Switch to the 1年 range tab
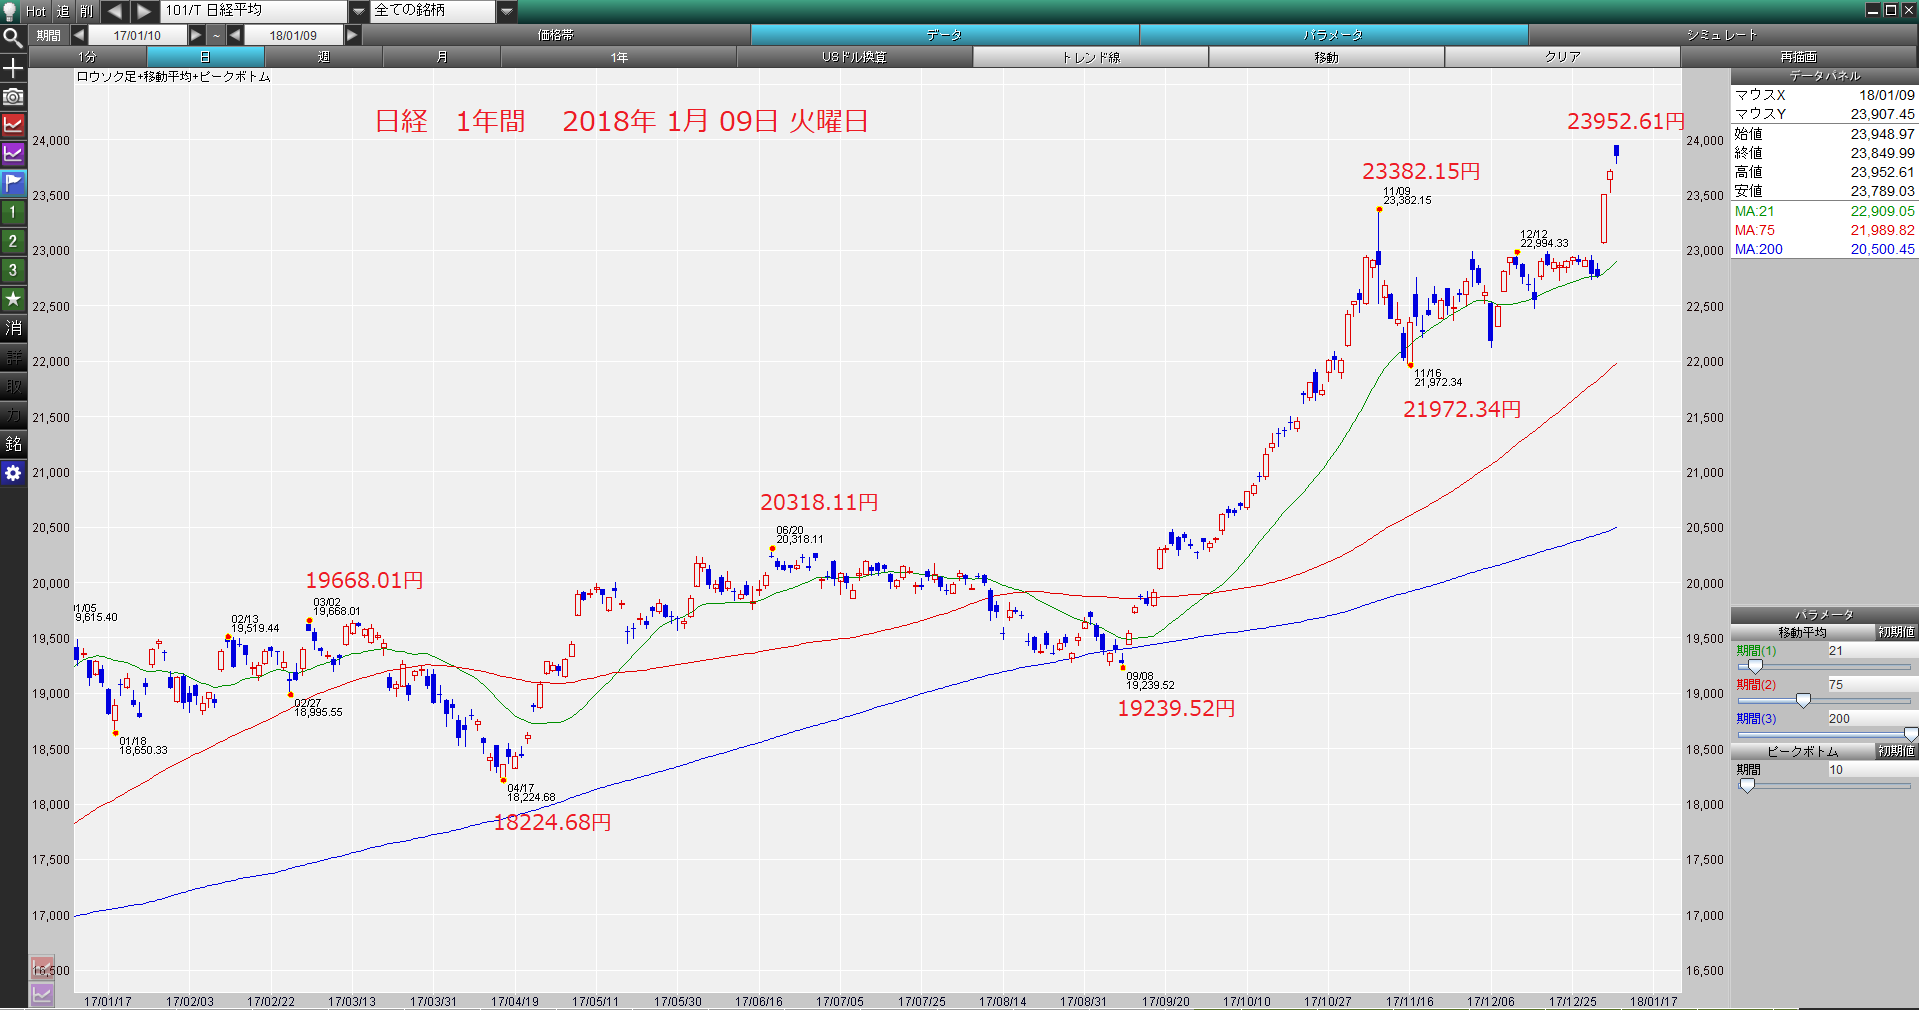This screenshot has height=1010, width=1919. click(x=619, y=57)
